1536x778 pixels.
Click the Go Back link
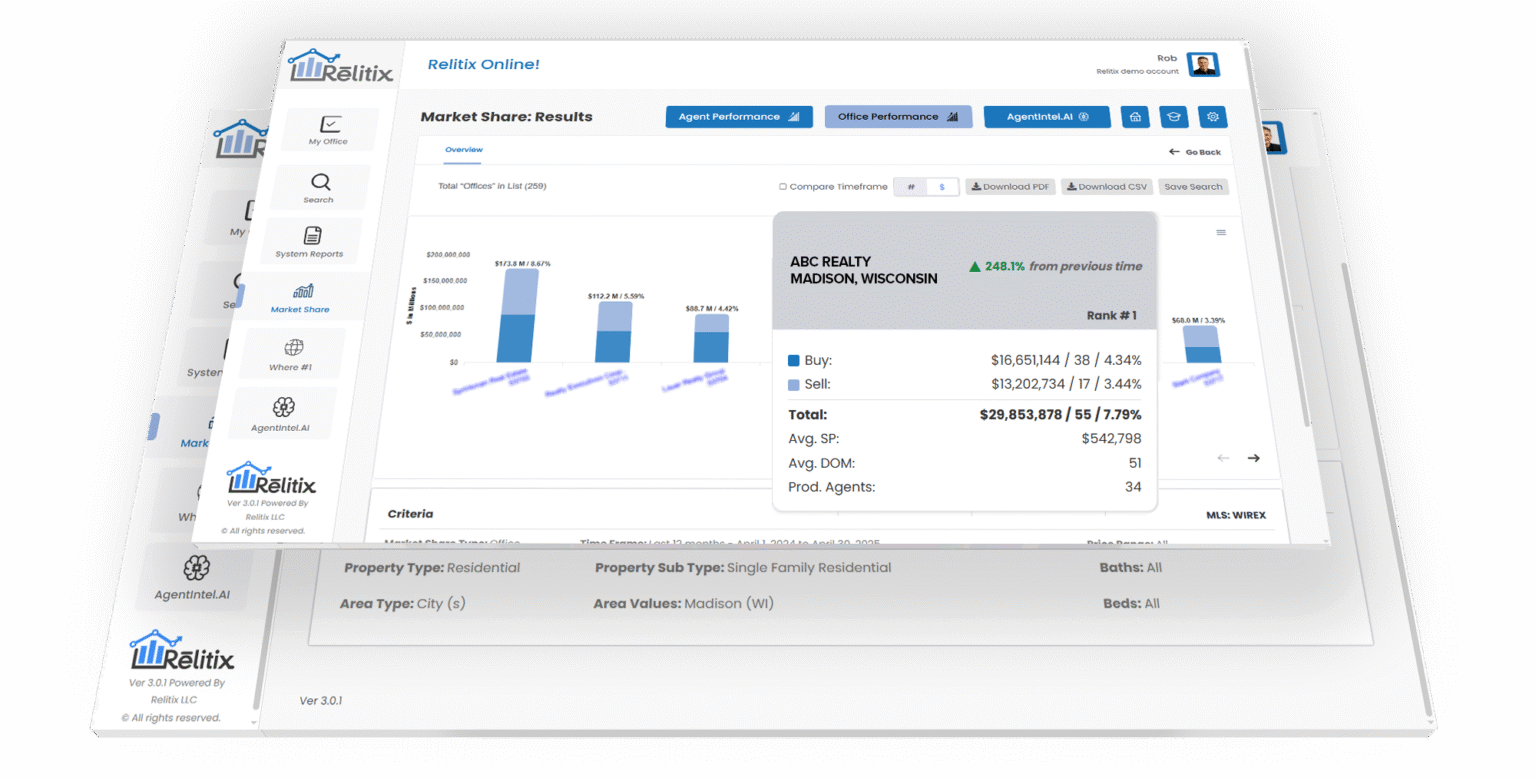[1195, 152]
